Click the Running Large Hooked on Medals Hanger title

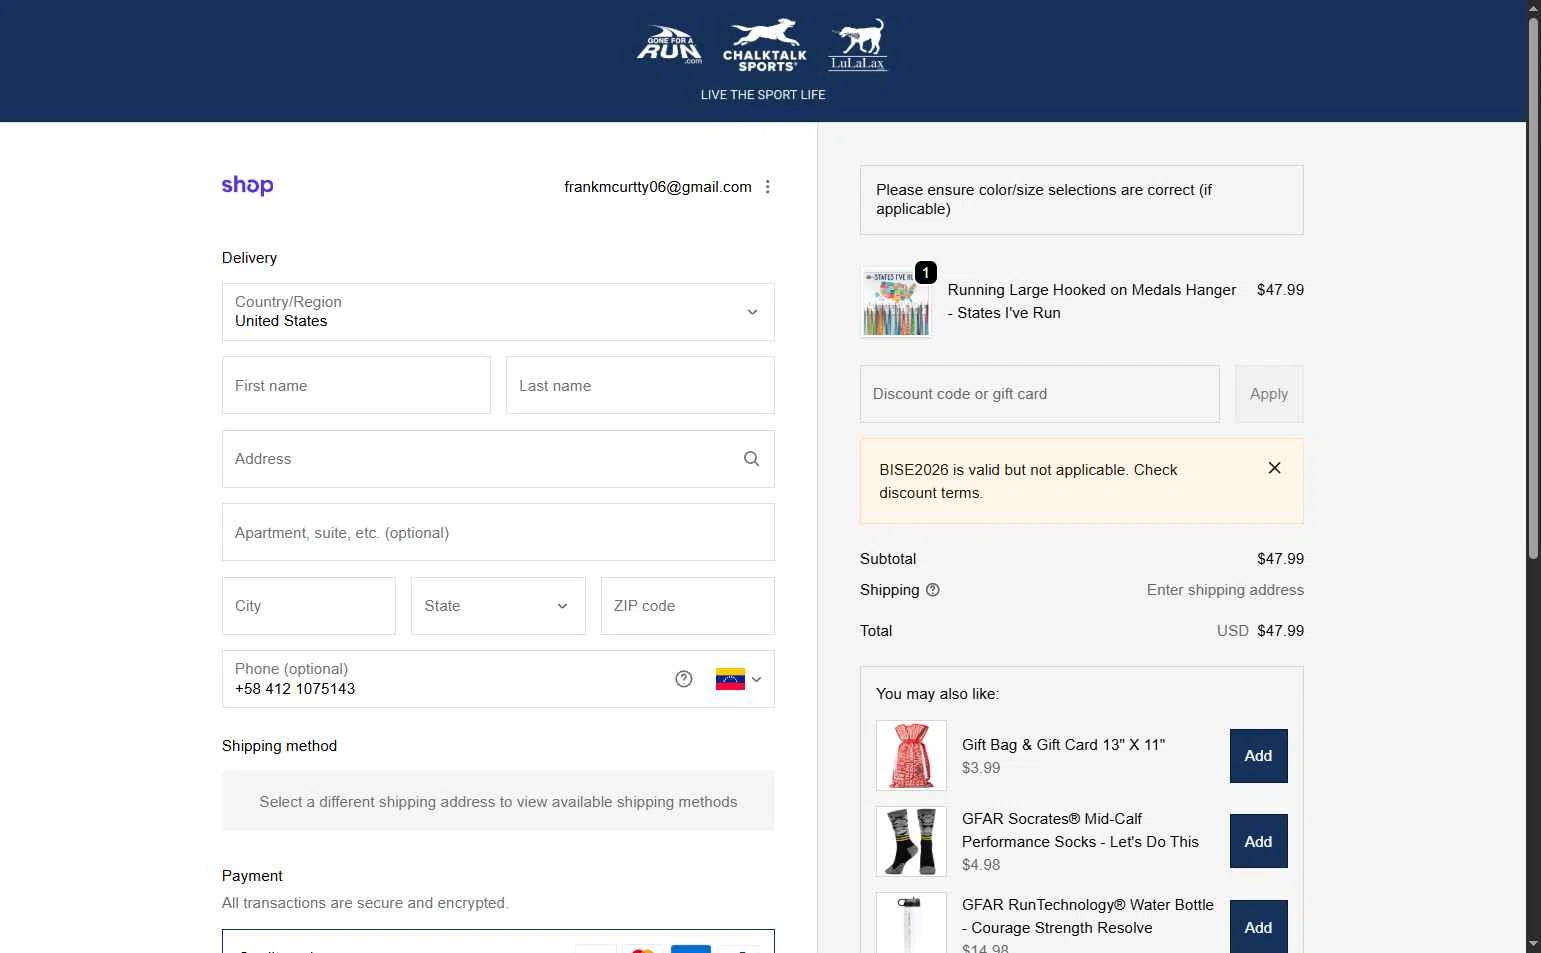pyautogui.click(x=1092, y=301)
